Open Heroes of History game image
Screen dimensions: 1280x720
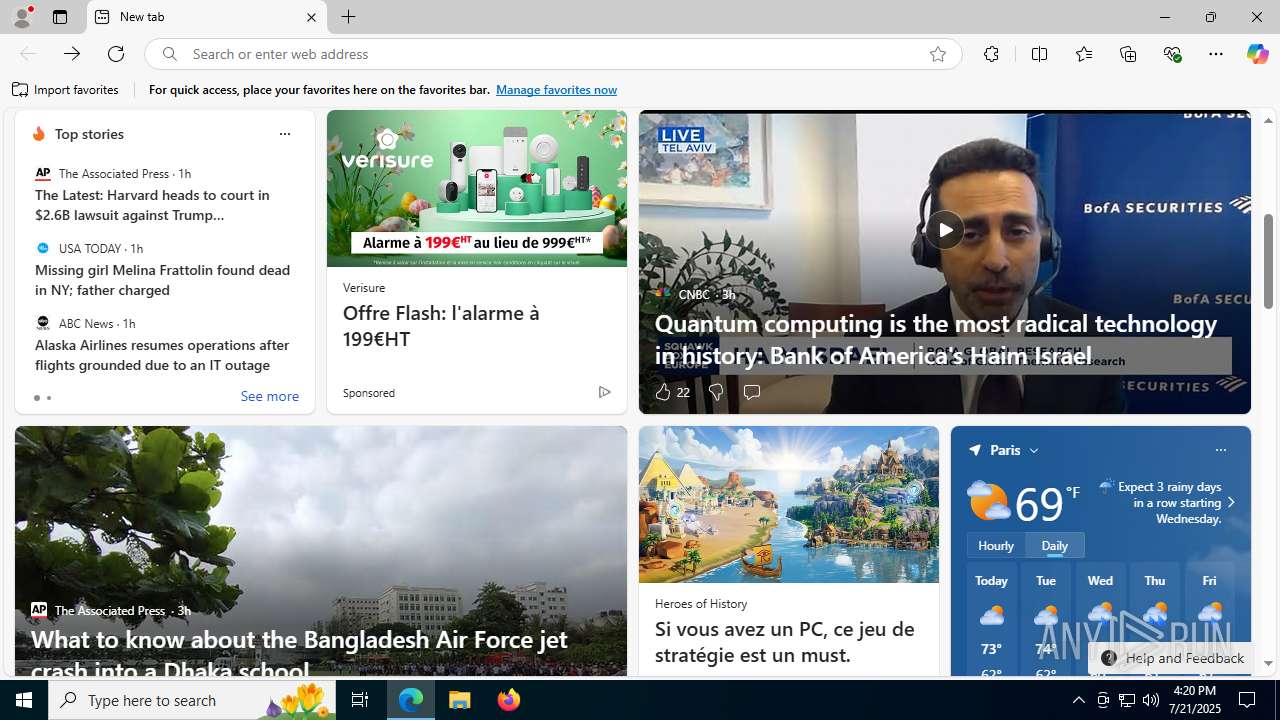pyautogui.click(x=788, y=505)
